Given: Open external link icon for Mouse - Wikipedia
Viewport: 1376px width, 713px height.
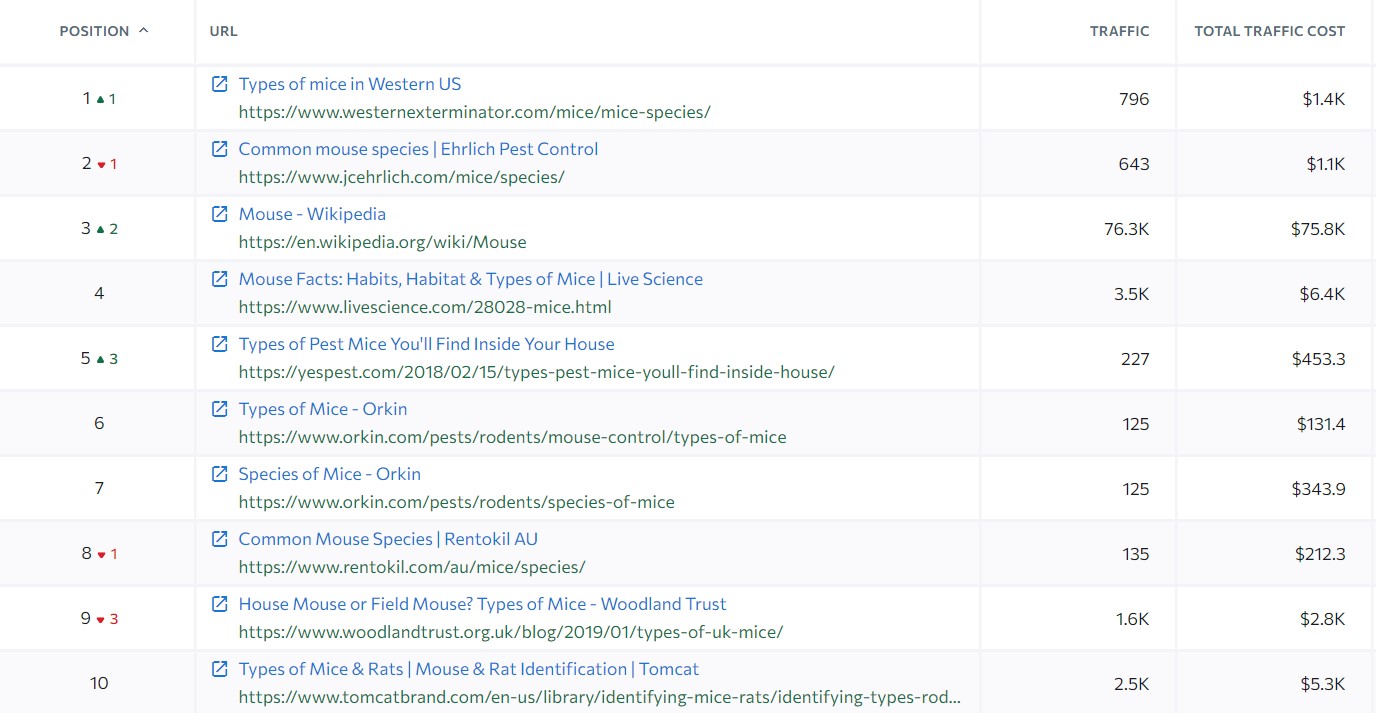Looking at the screenshot, I should [x=220, y=214].
